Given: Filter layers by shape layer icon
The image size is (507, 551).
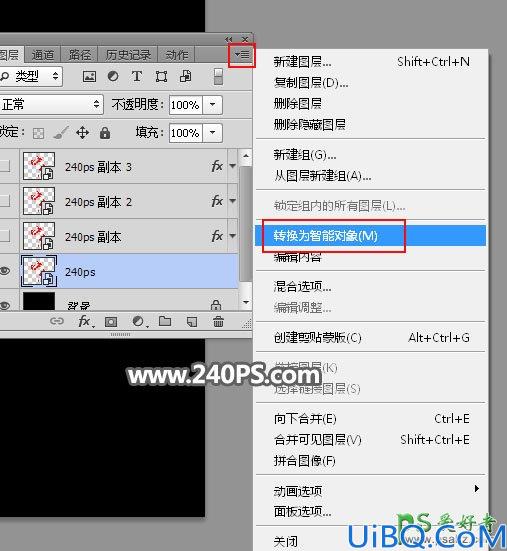Looking at the screenshot, I should point(161,76).
